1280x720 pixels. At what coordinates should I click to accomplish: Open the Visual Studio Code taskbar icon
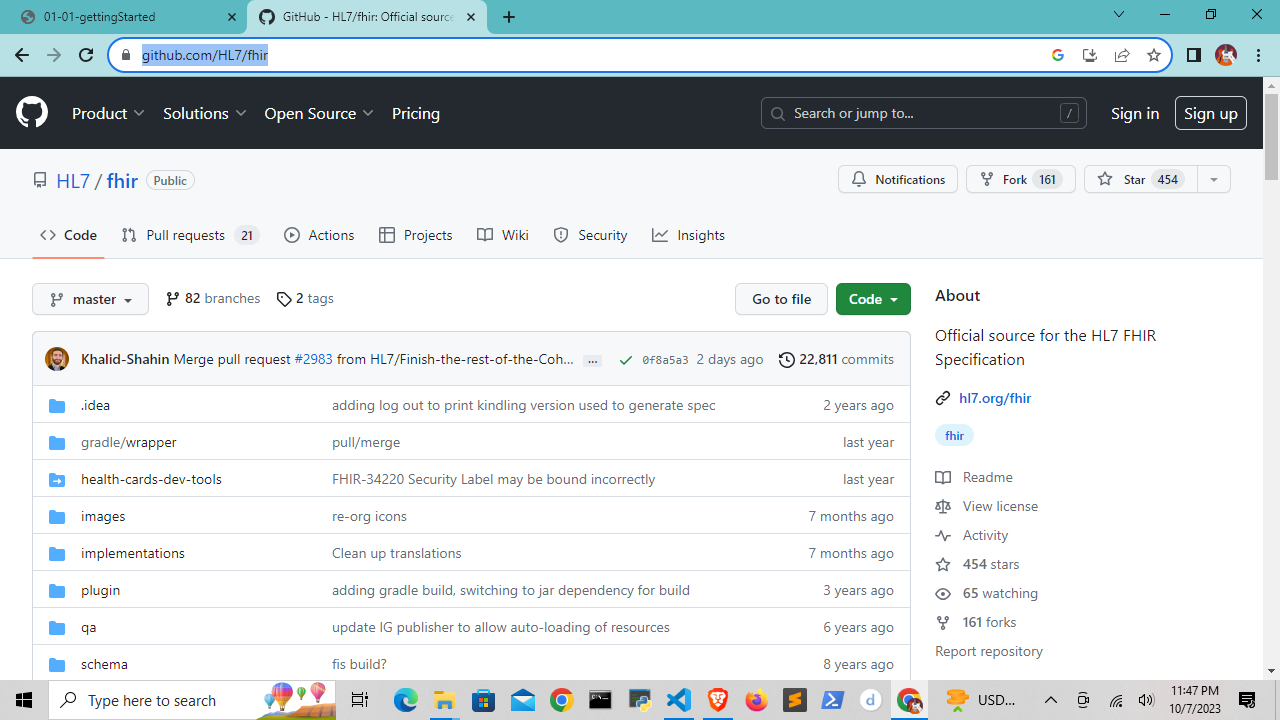click(678, 700)
